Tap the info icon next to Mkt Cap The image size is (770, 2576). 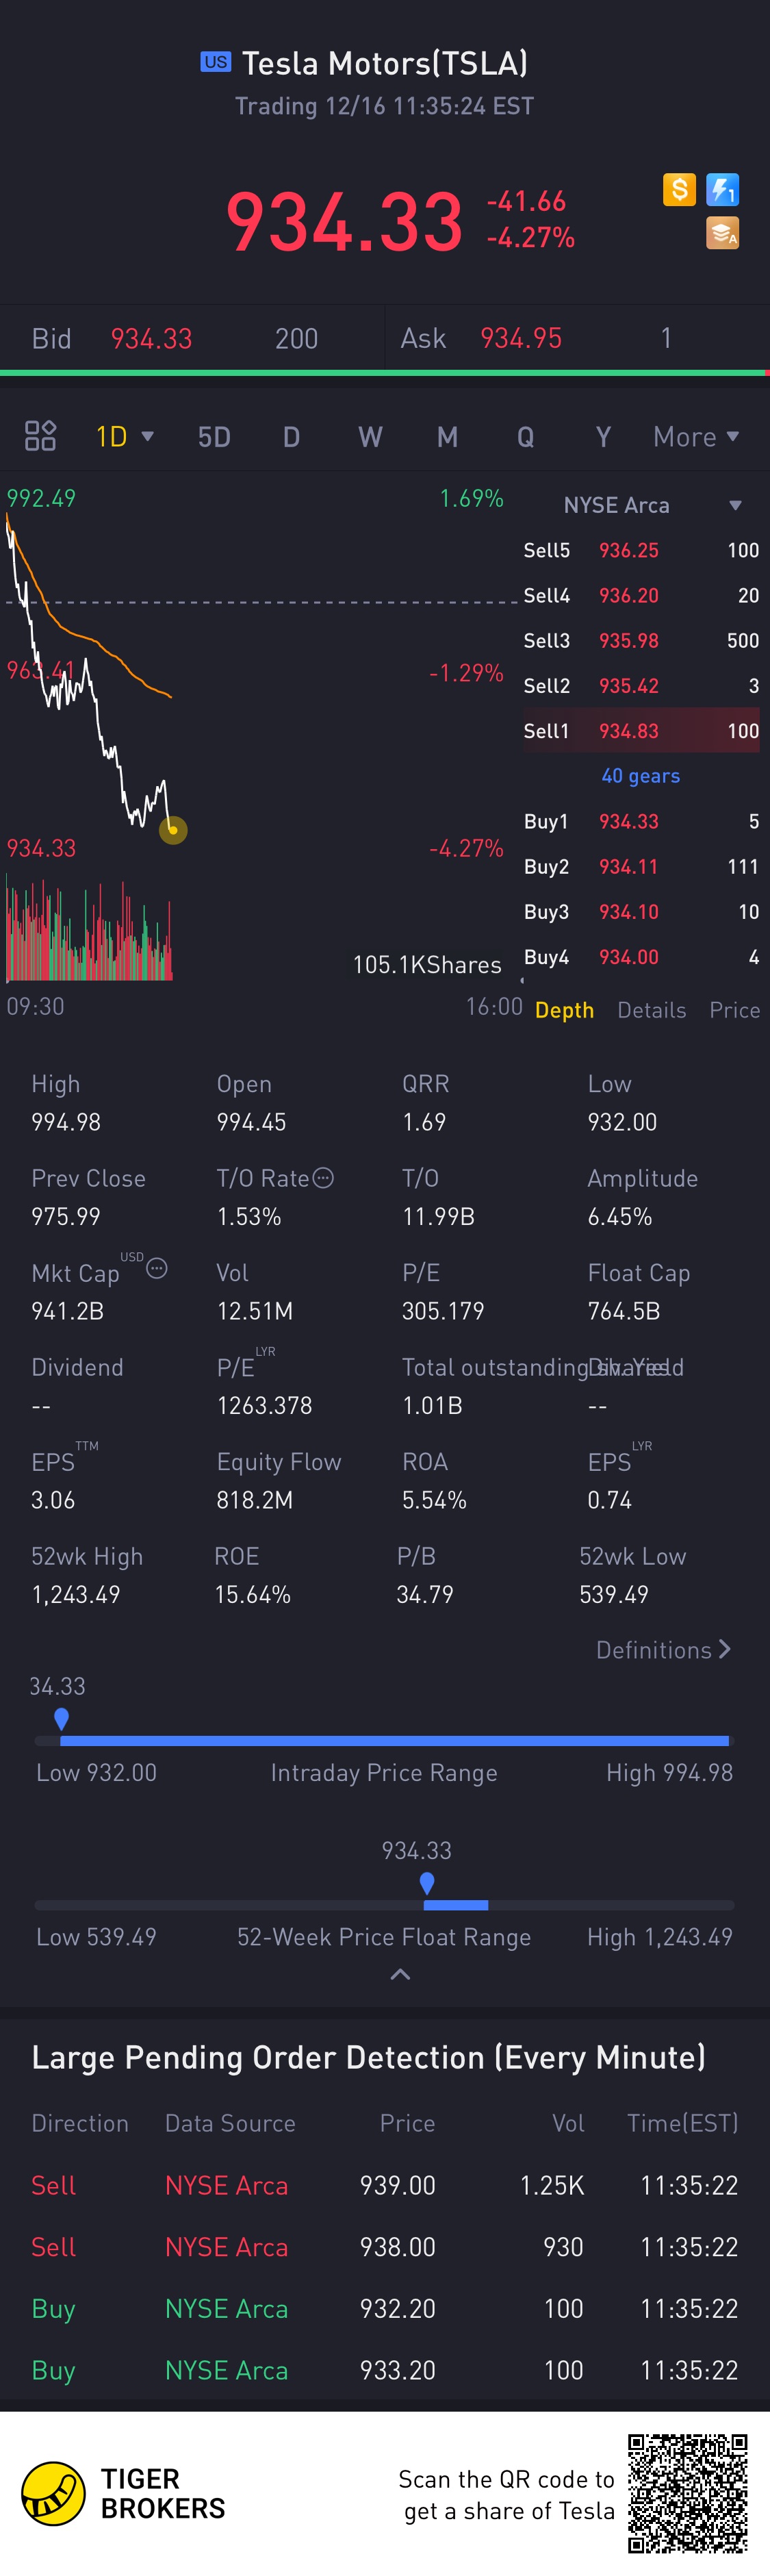157,1268
